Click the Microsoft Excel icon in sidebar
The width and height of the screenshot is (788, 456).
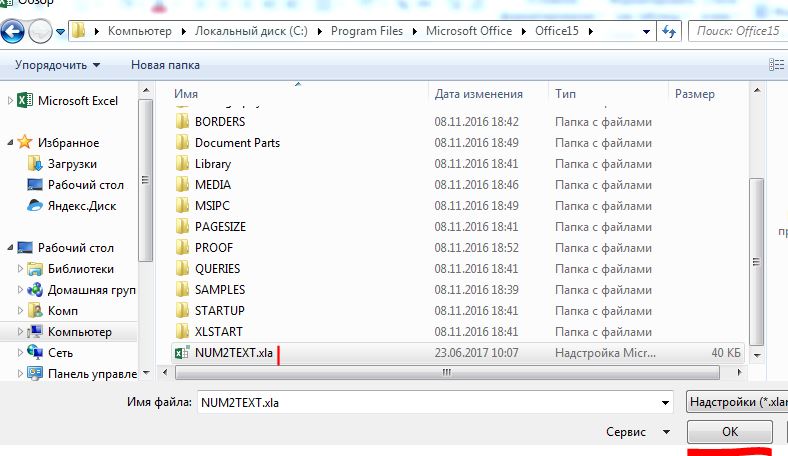click(24, 100)
